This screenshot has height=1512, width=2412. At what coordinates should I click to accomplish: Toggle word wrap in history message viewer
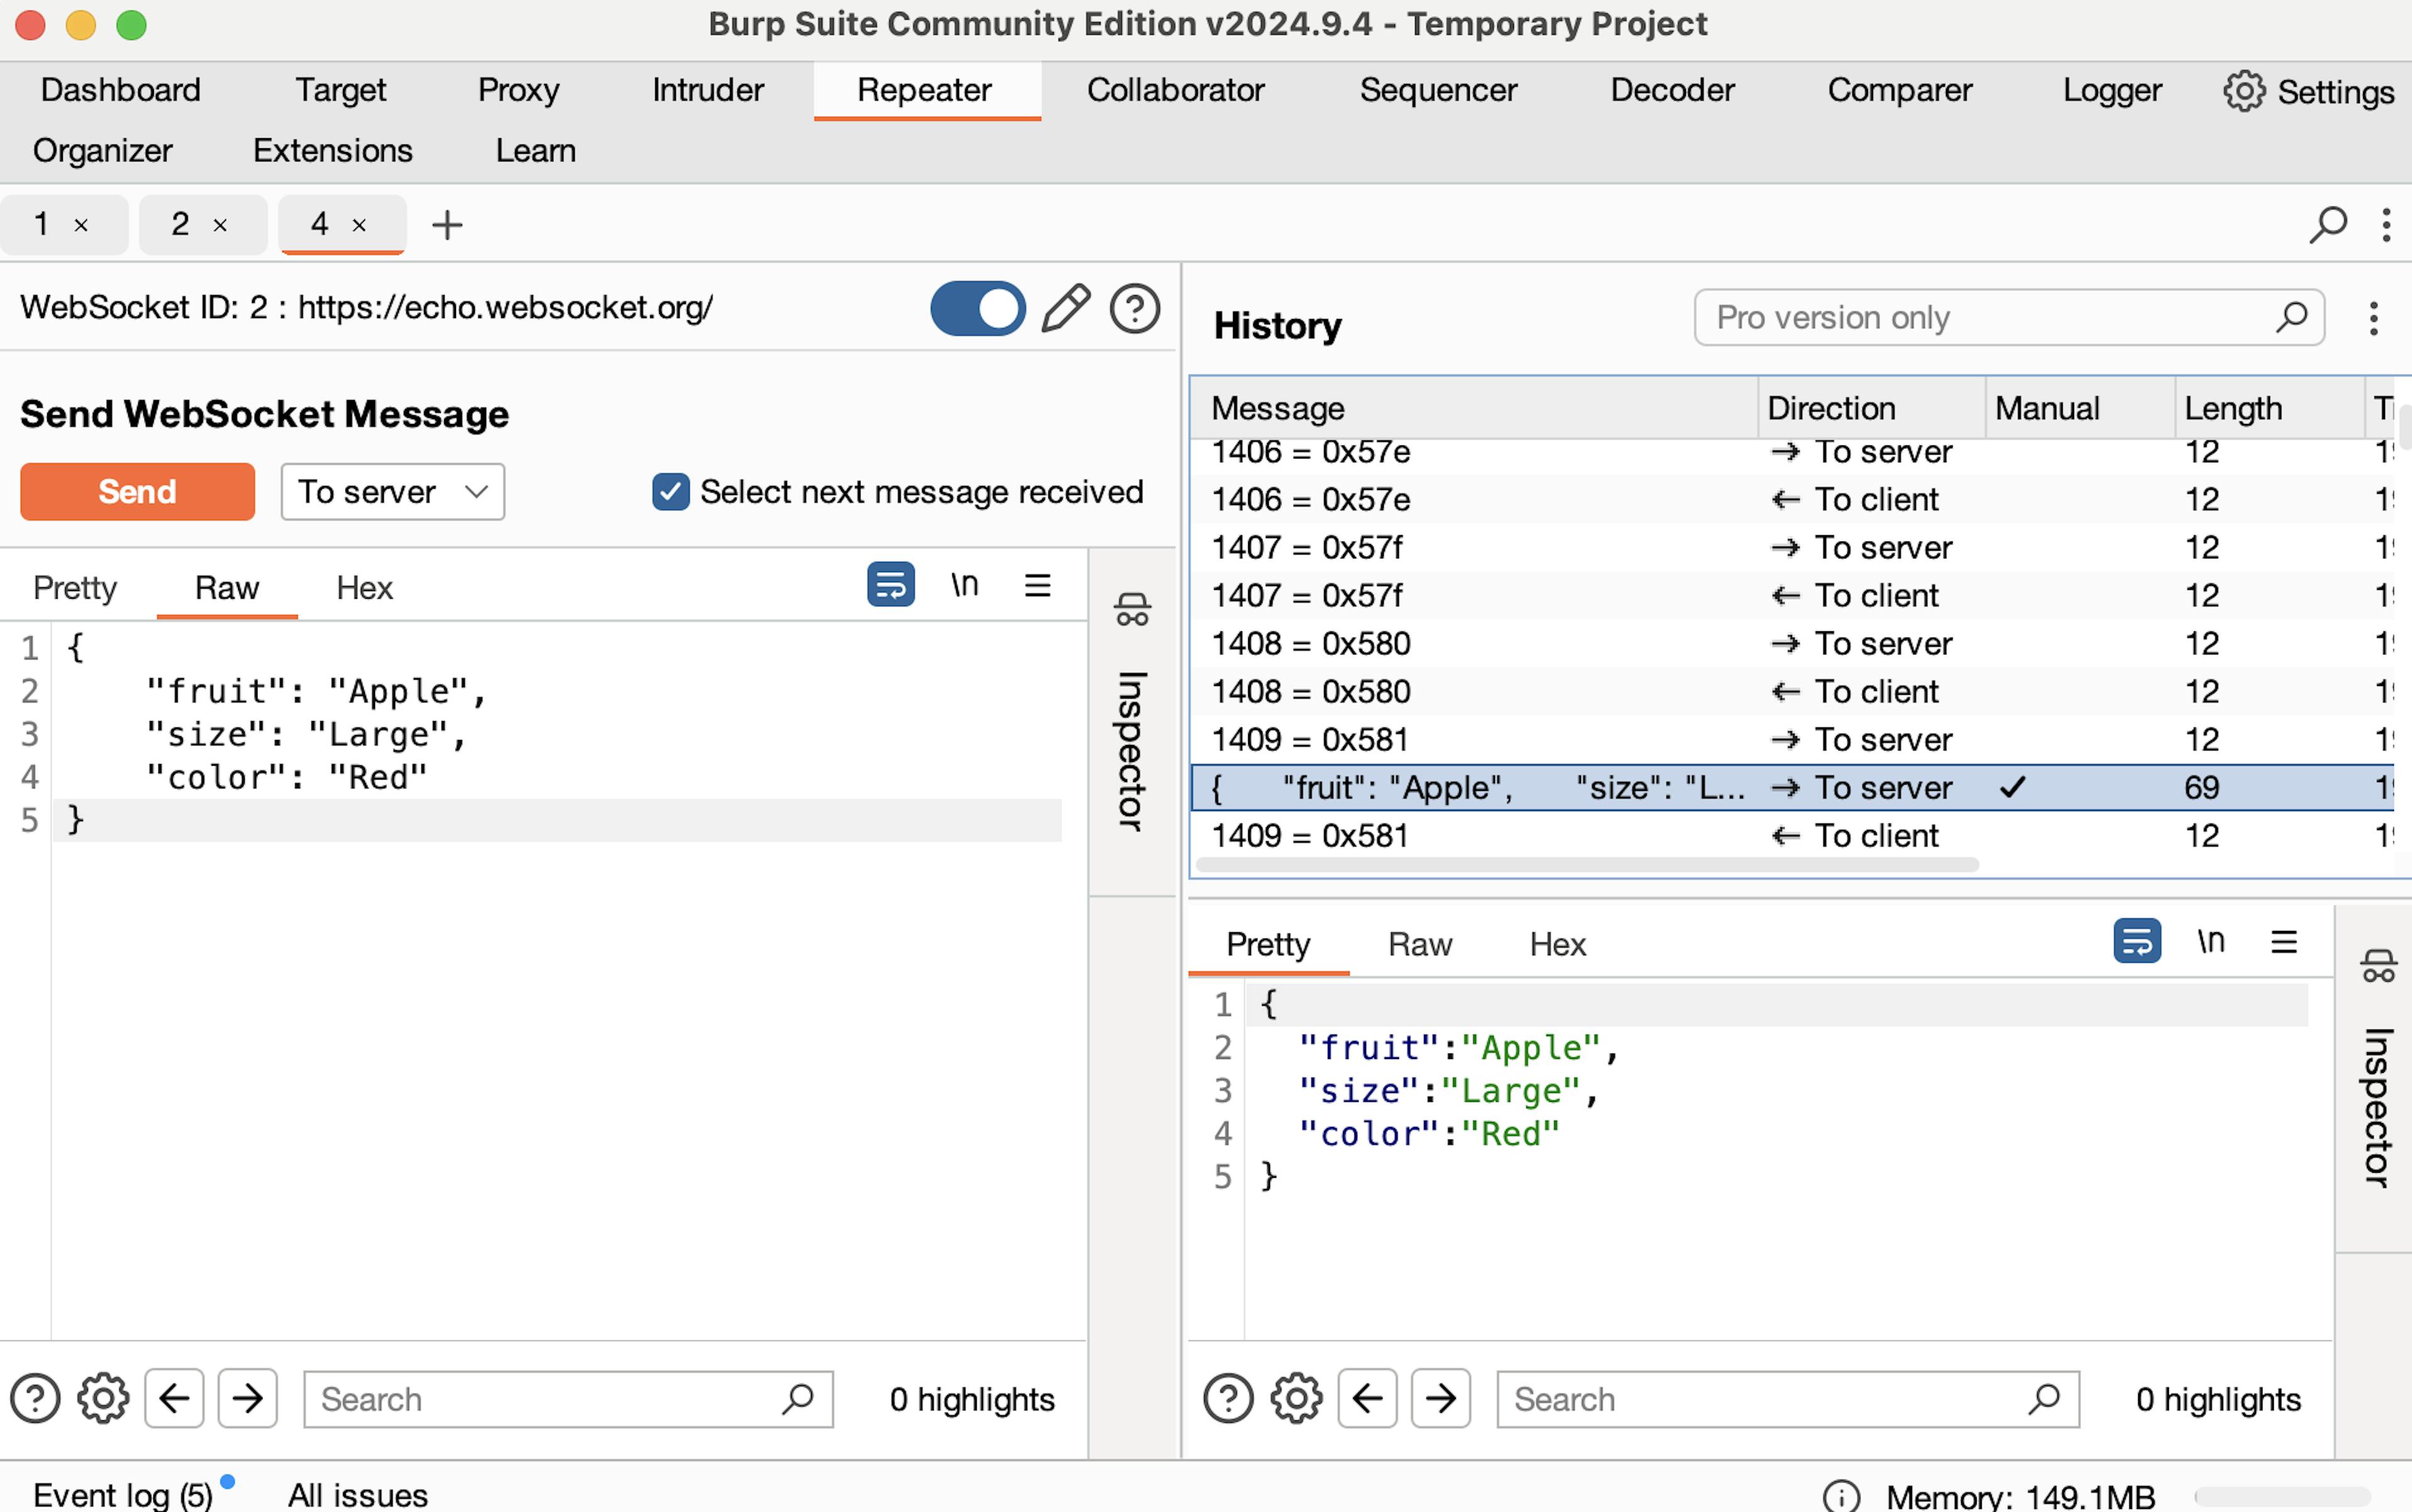point(2136,942)
